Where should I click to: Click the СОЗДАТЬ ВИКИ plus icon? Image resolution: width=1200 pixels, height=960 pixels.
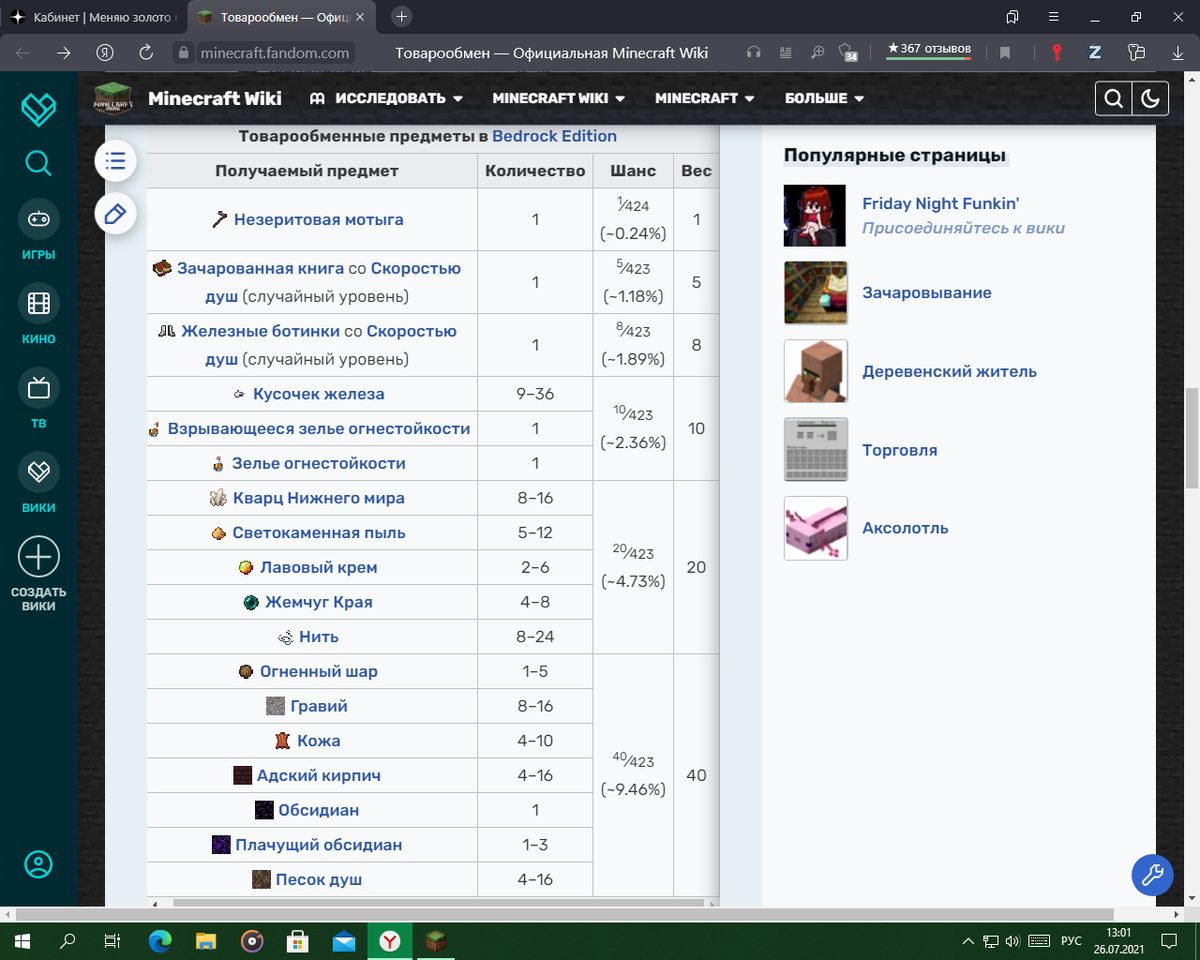38,557
